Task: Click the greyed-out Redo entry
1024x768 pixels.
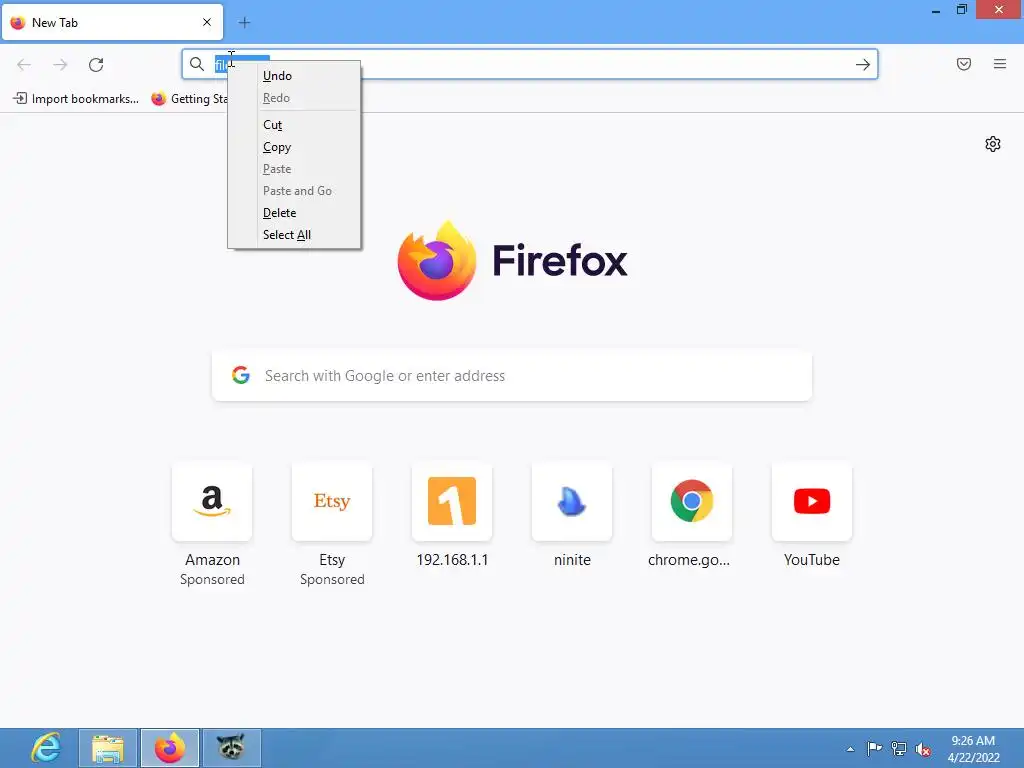Action: tap(294, 98)
